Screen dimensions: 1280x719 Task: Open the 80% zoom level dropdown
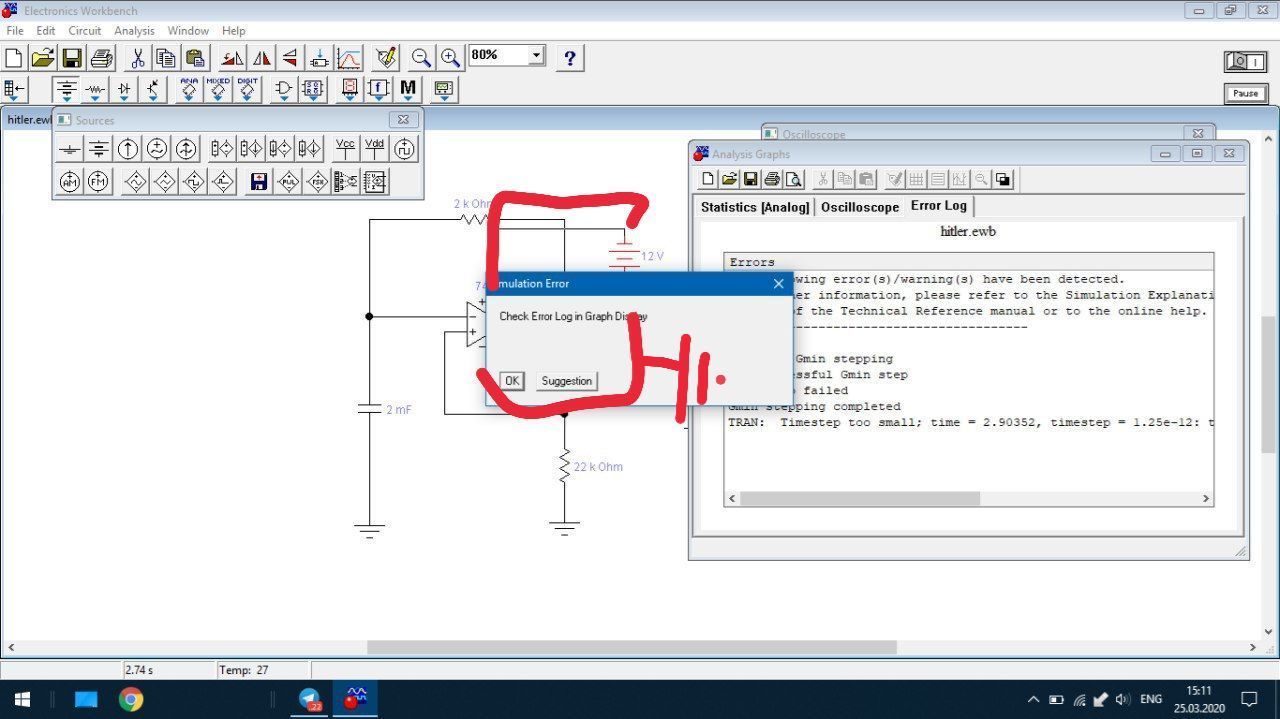click(x=537, y=55)
